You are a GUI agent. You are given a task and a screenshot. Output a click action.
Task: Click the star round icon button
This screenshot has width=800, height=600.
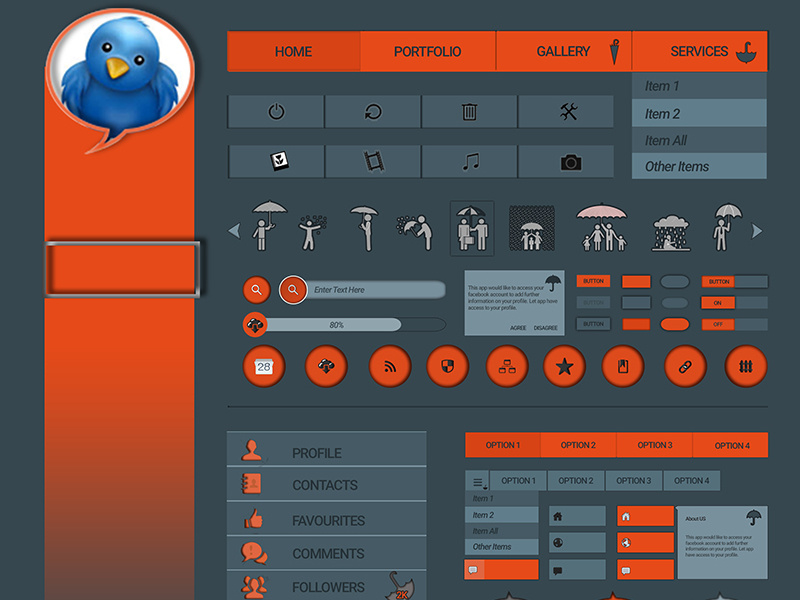pyautogui.click(x=564, y=366)
